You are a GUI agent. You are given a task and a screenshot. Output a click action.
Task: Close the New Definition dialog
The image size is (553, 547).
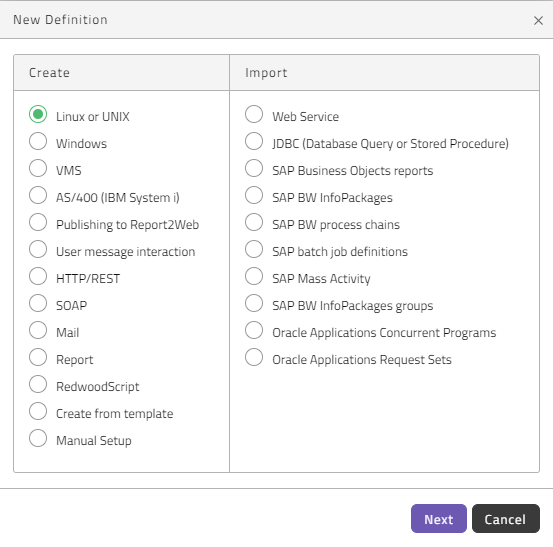(x=538, y=20)
